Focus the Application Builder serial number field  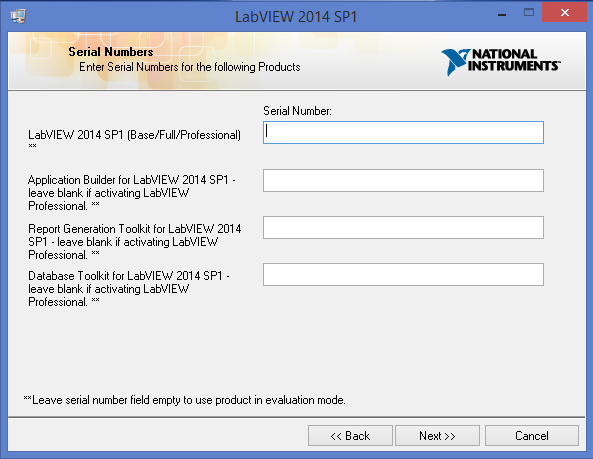coord(403,180)
